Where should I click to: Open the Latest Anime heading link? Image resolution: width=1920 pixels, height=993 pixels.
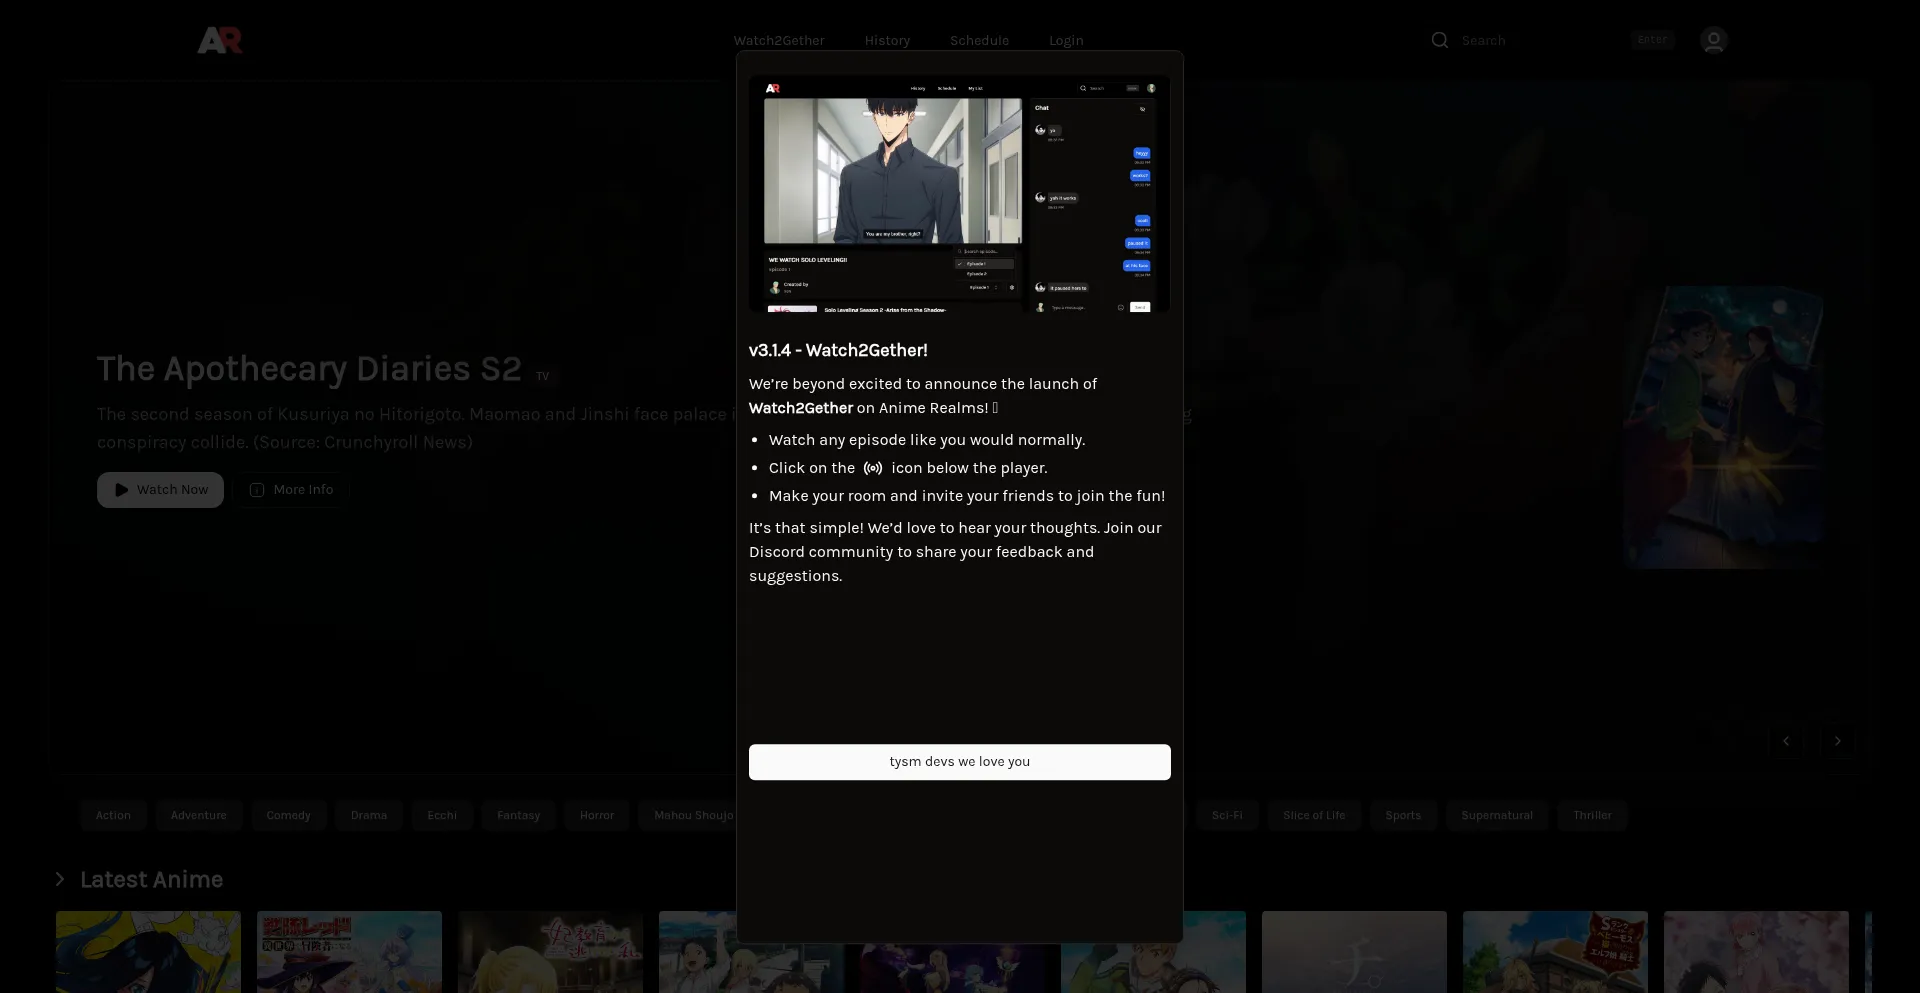[151, 880]
